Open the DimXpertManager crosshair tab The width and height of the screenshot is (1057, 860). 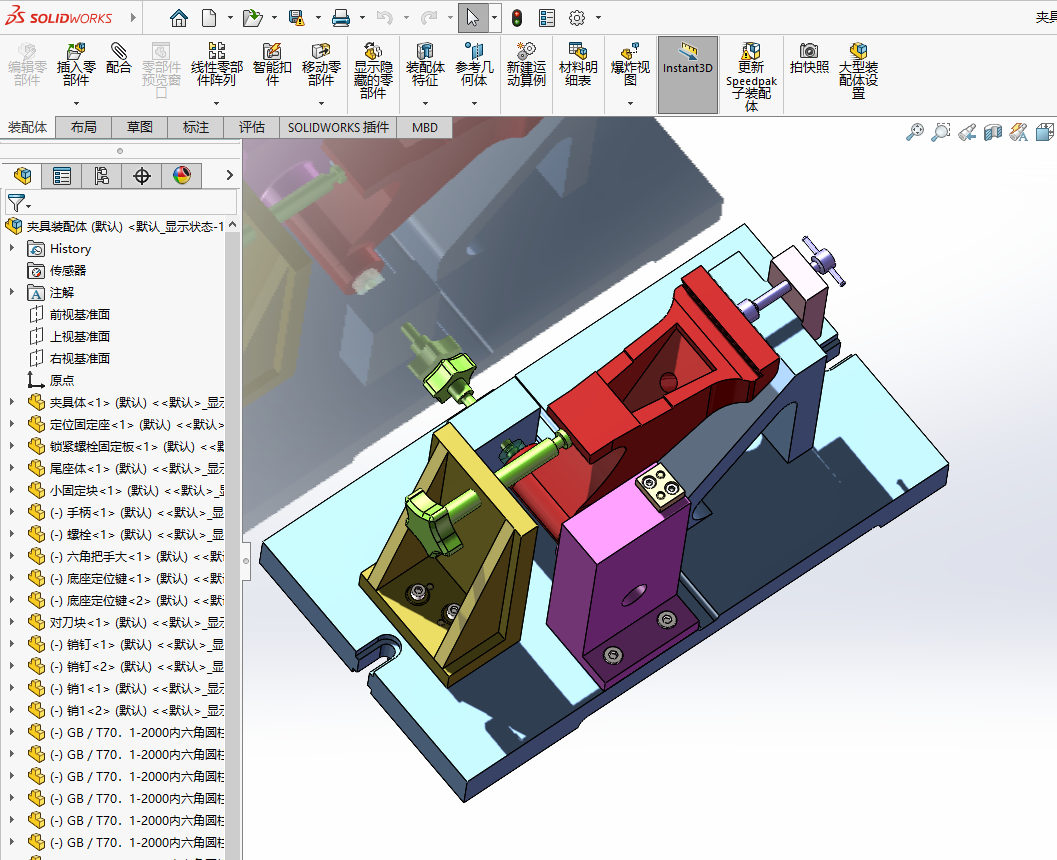click(142, 176)
